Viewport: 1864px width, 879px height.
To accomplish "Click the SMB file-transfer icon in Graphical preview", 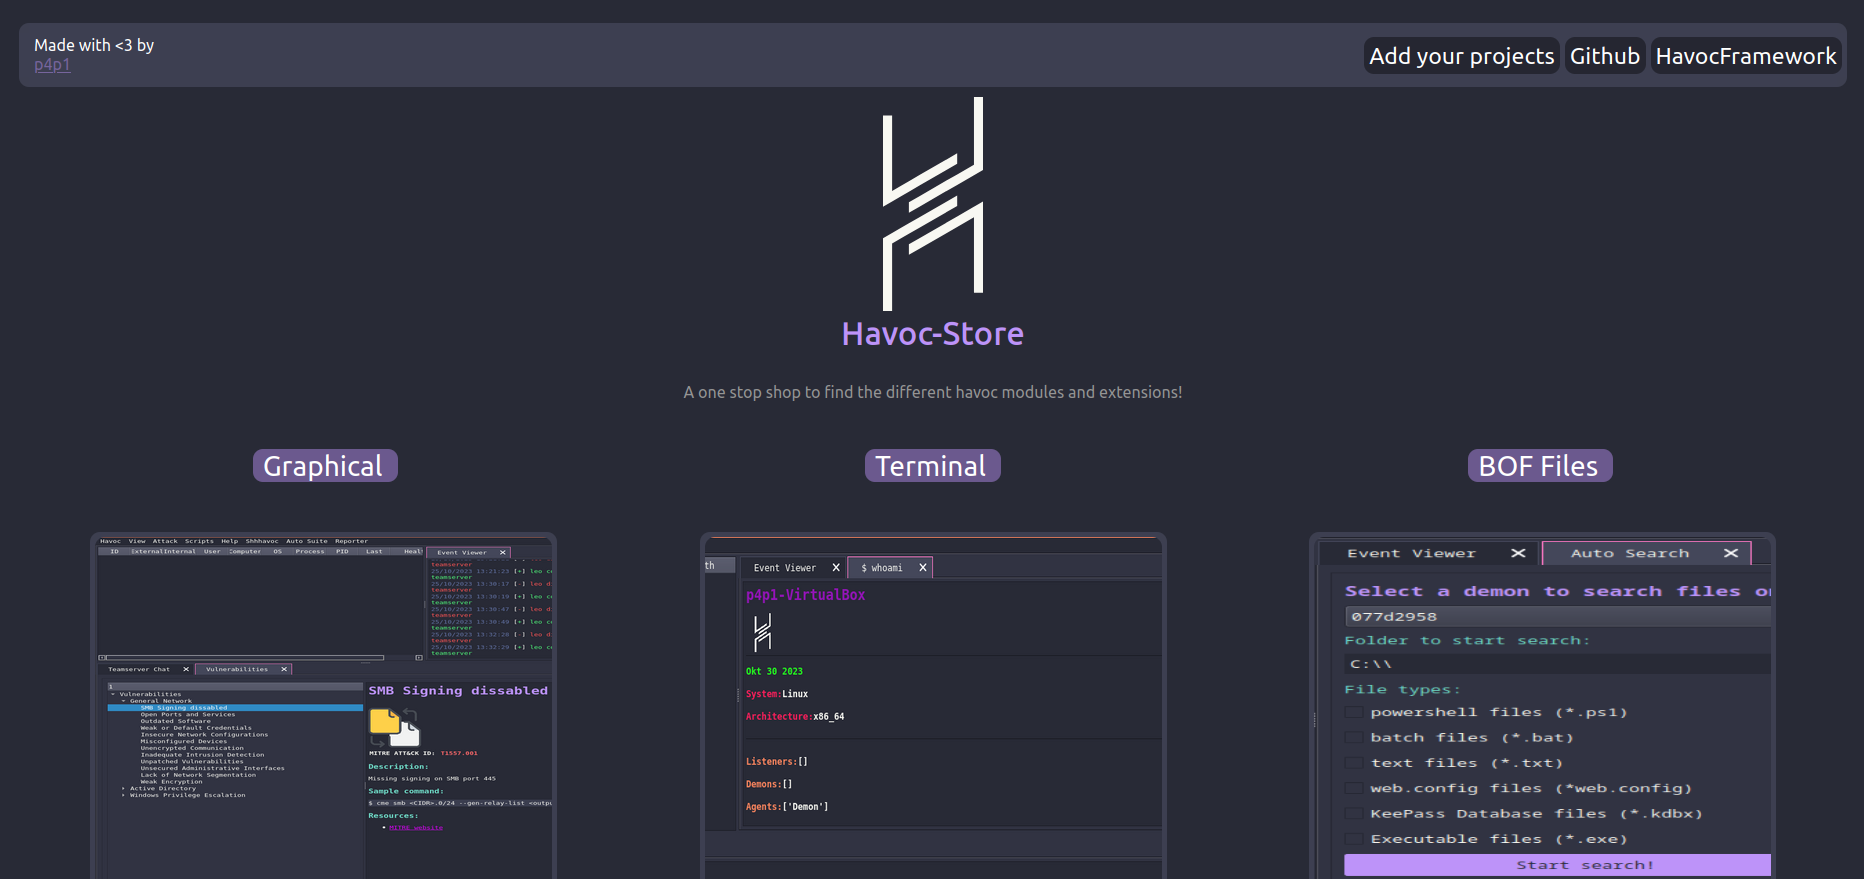I will 394,726.
